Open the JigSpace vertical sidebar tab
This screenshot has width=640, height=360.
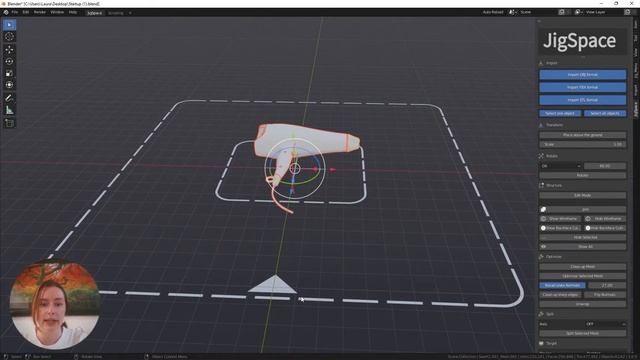[x=636, y=109]
